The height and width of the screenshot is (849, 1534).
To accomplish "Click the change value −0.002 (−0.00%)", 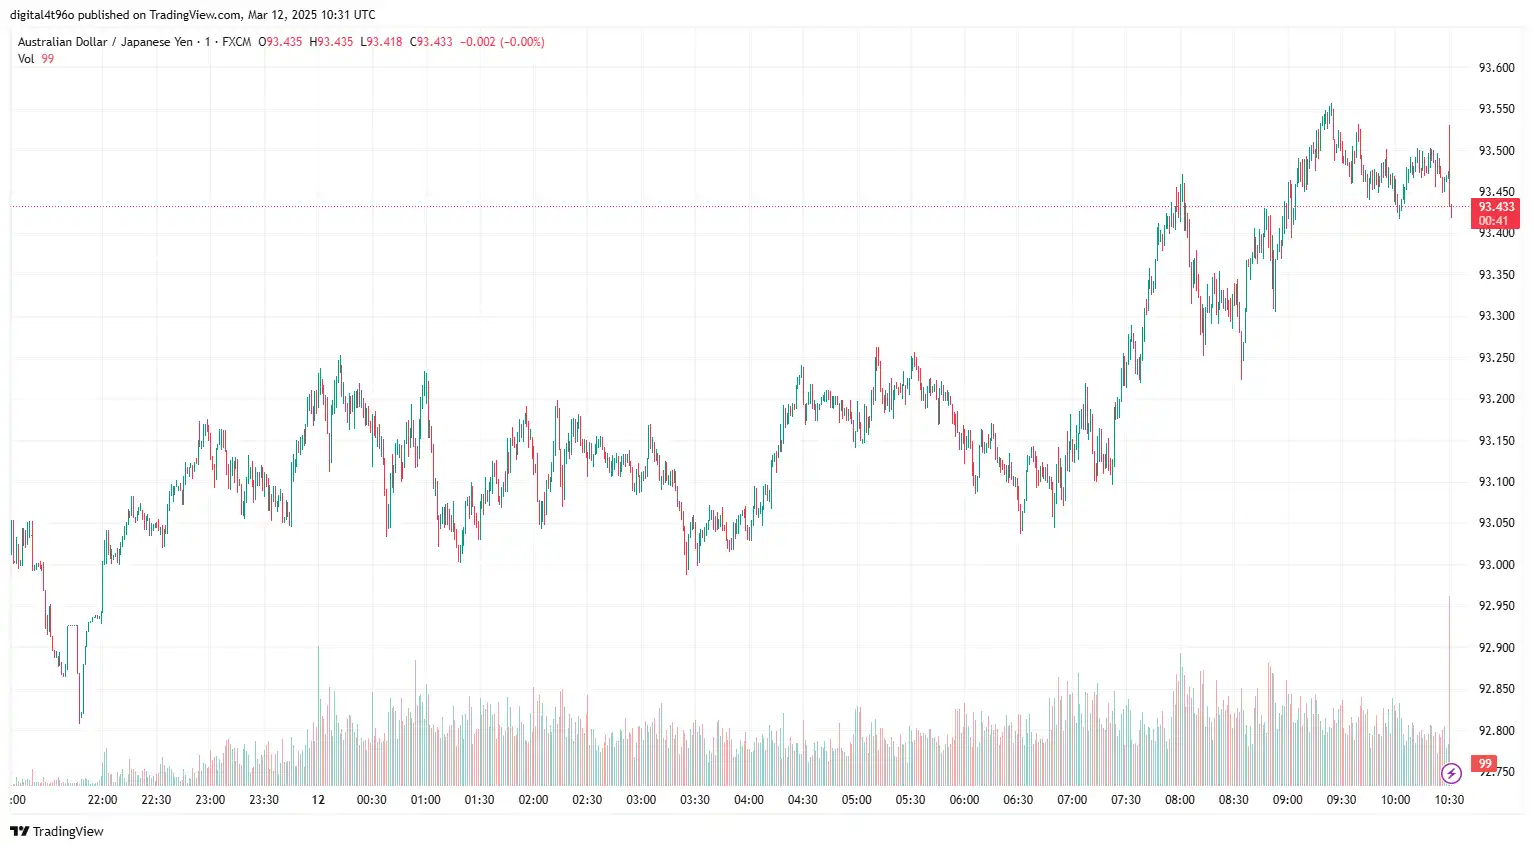I will pos(502,42).
